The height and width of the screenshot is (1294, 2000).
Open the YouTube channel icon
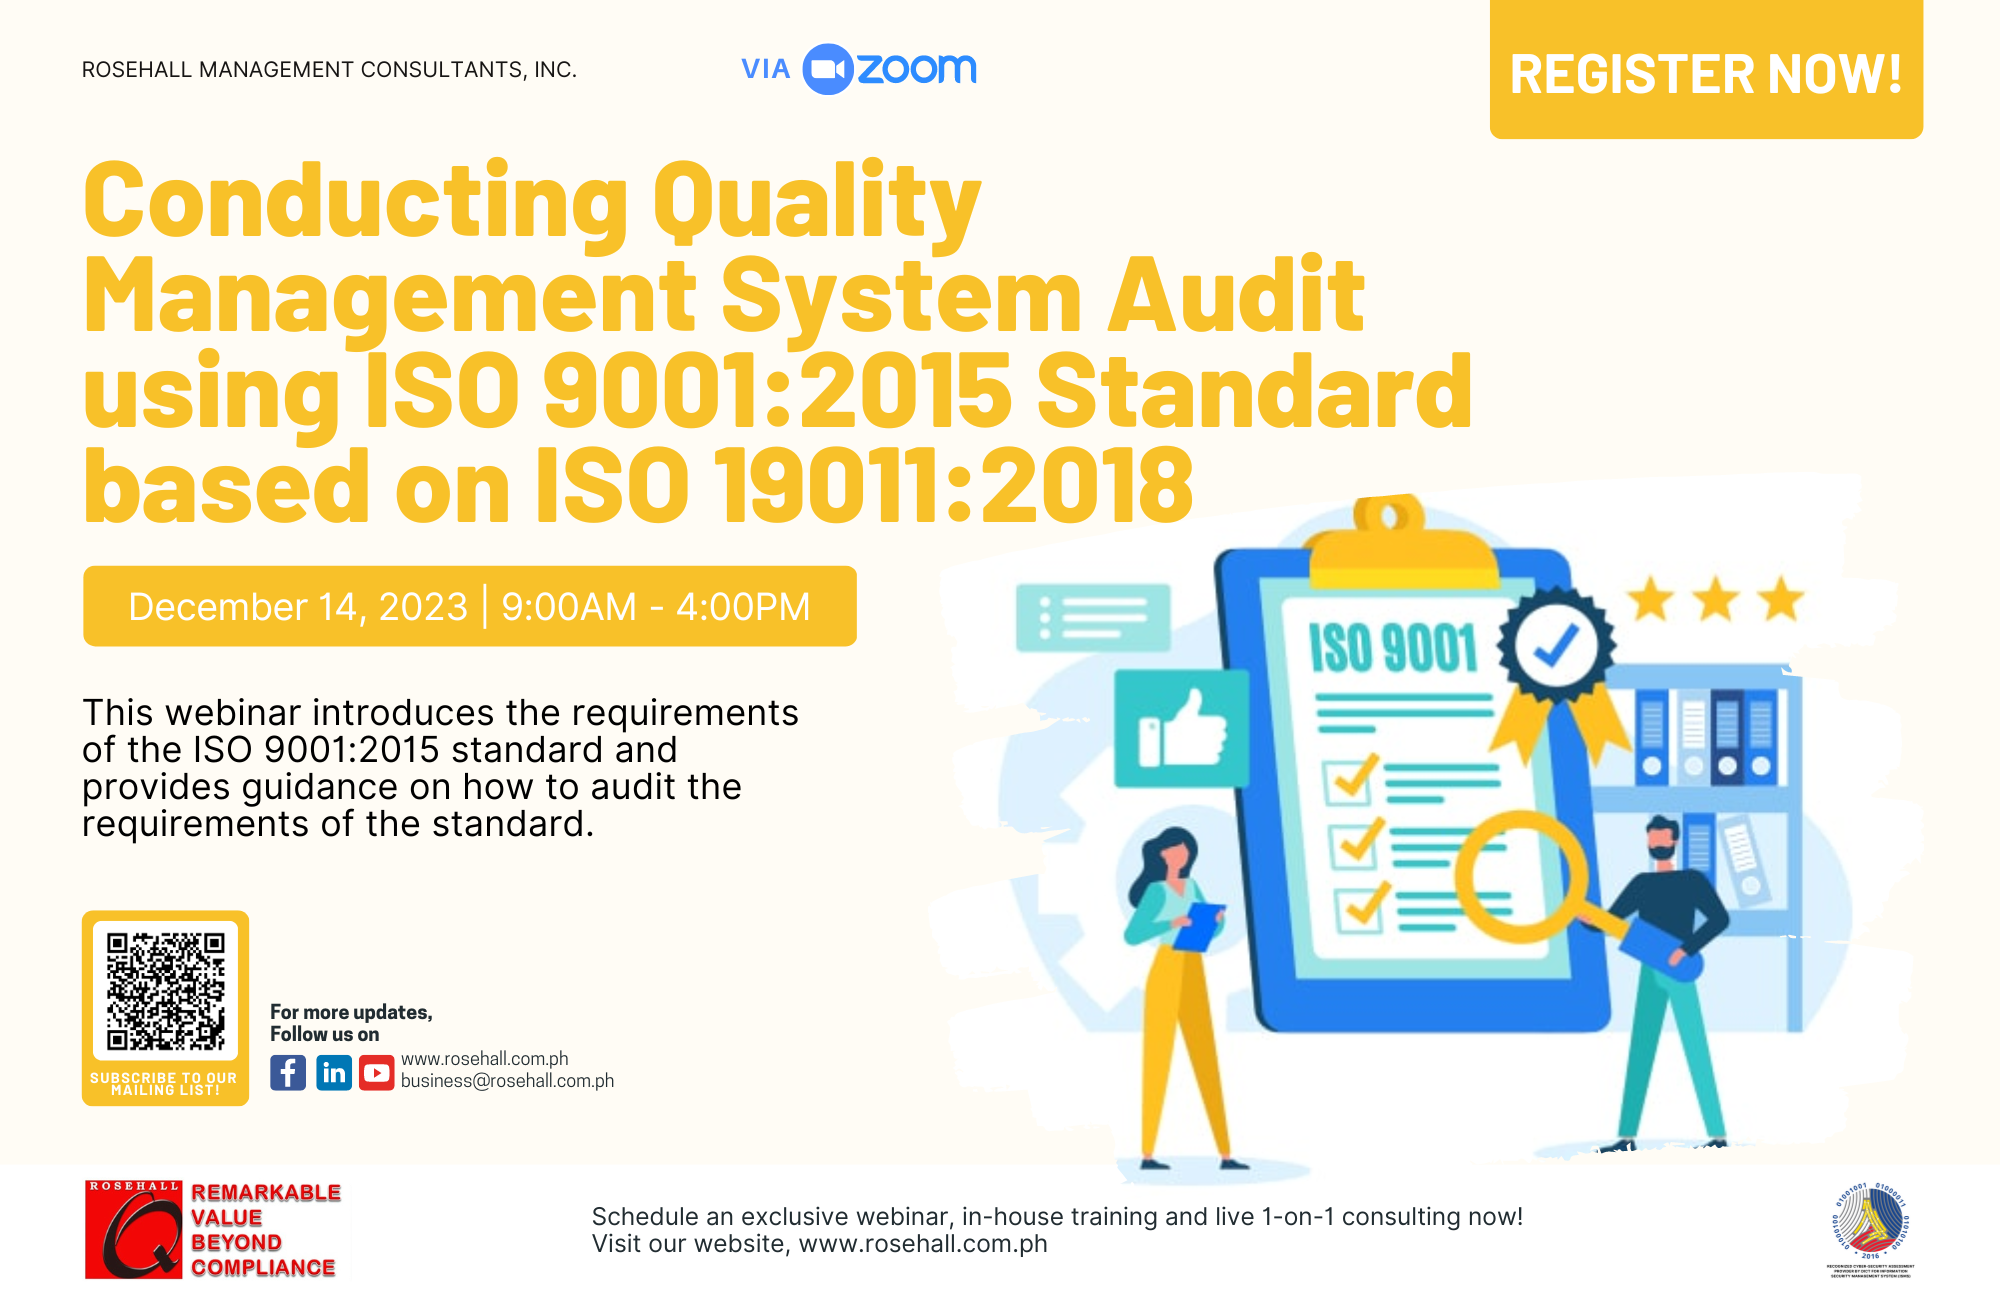(x=377, y=1074)
